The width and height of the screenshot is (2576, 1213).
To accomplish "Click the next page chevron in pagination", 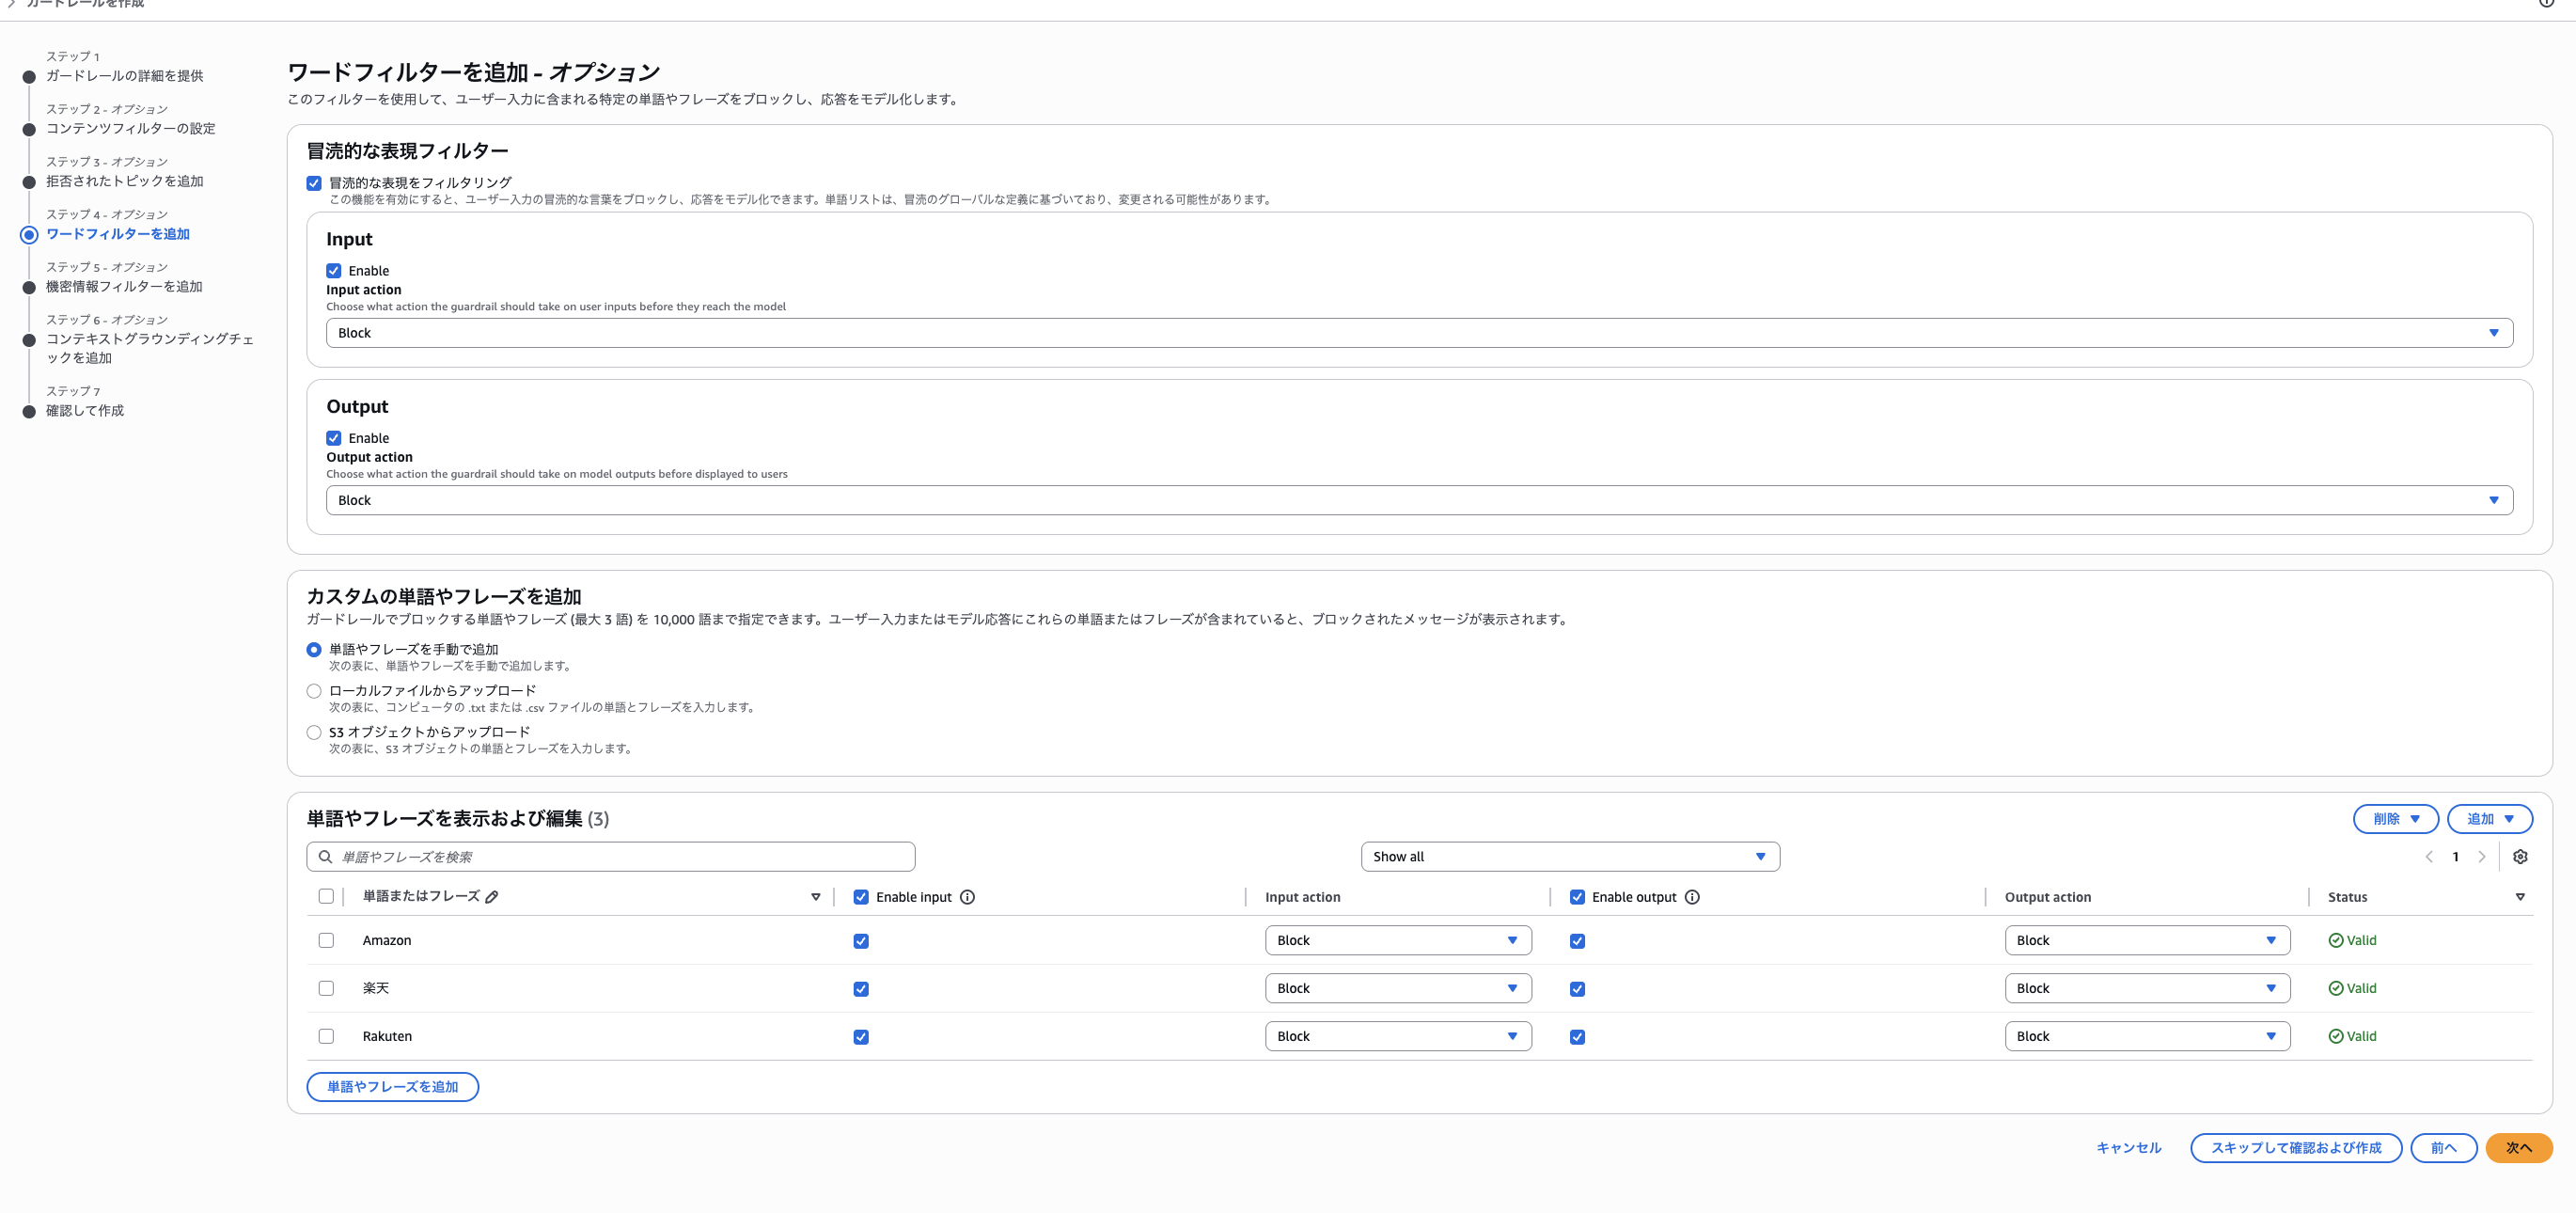I will click(2483, 856).
